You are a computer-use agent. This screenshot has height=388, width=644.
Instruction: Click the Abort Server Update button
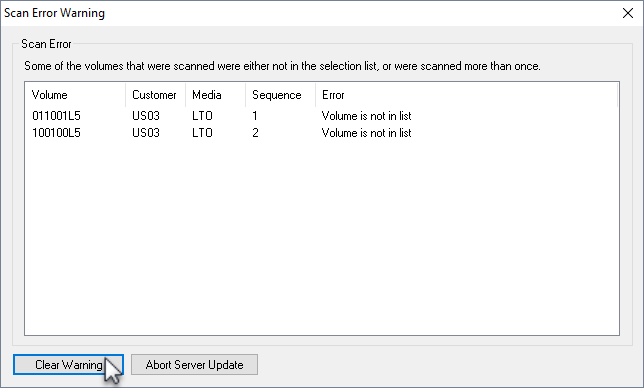point(194,365)
